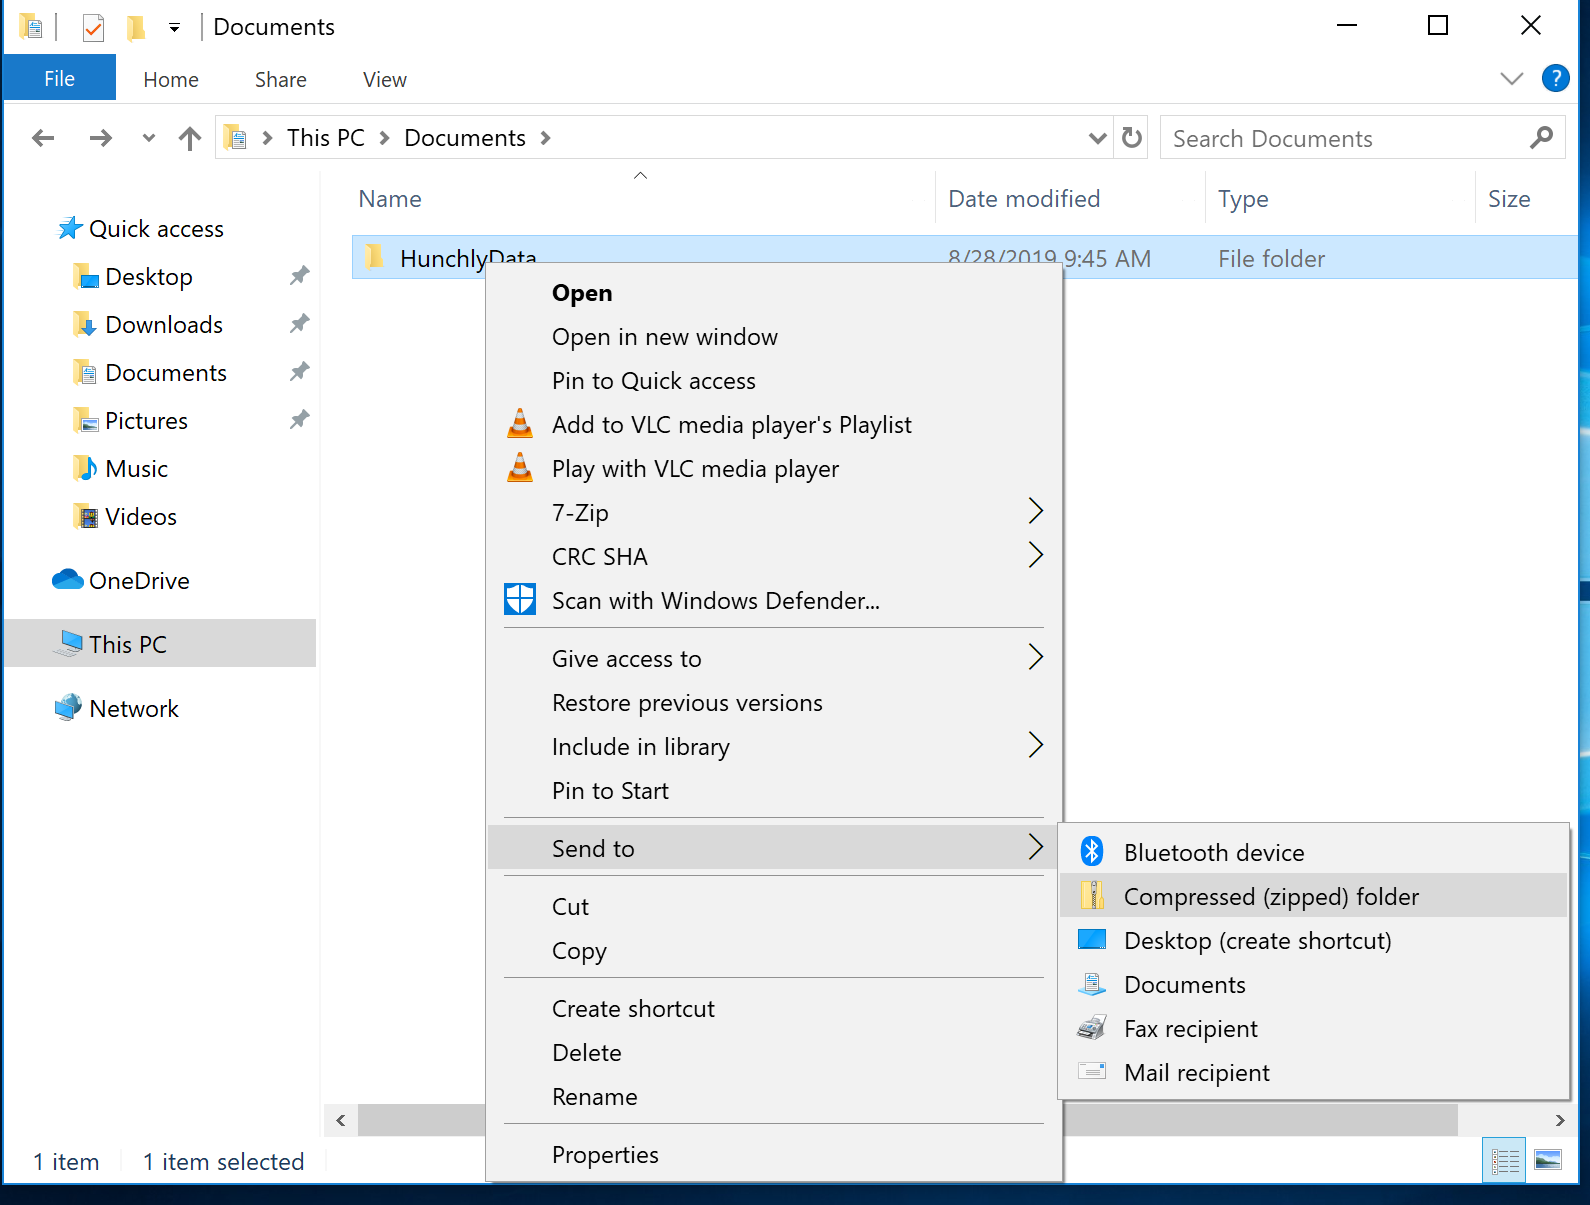The width and height of the screenshot is (1590, 1205).
Task: Open the address bar history dropdown
Action: pos(1097,138)
